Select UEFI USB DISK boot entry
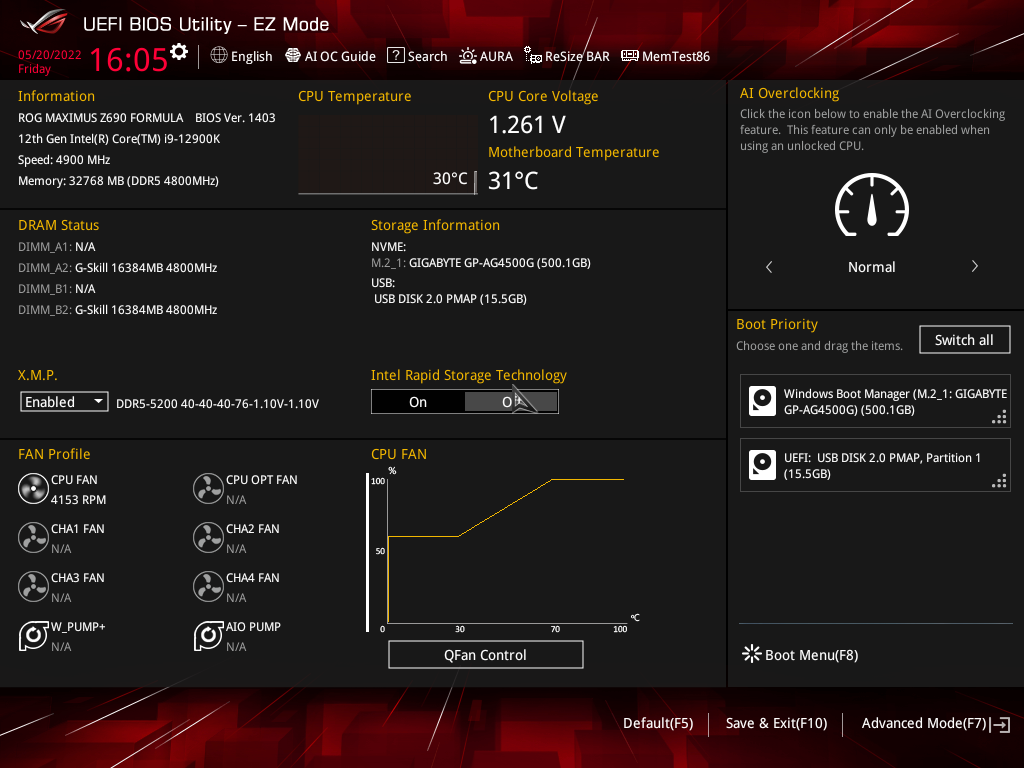The image size is (1024, 768). click(x=875, y=465)
